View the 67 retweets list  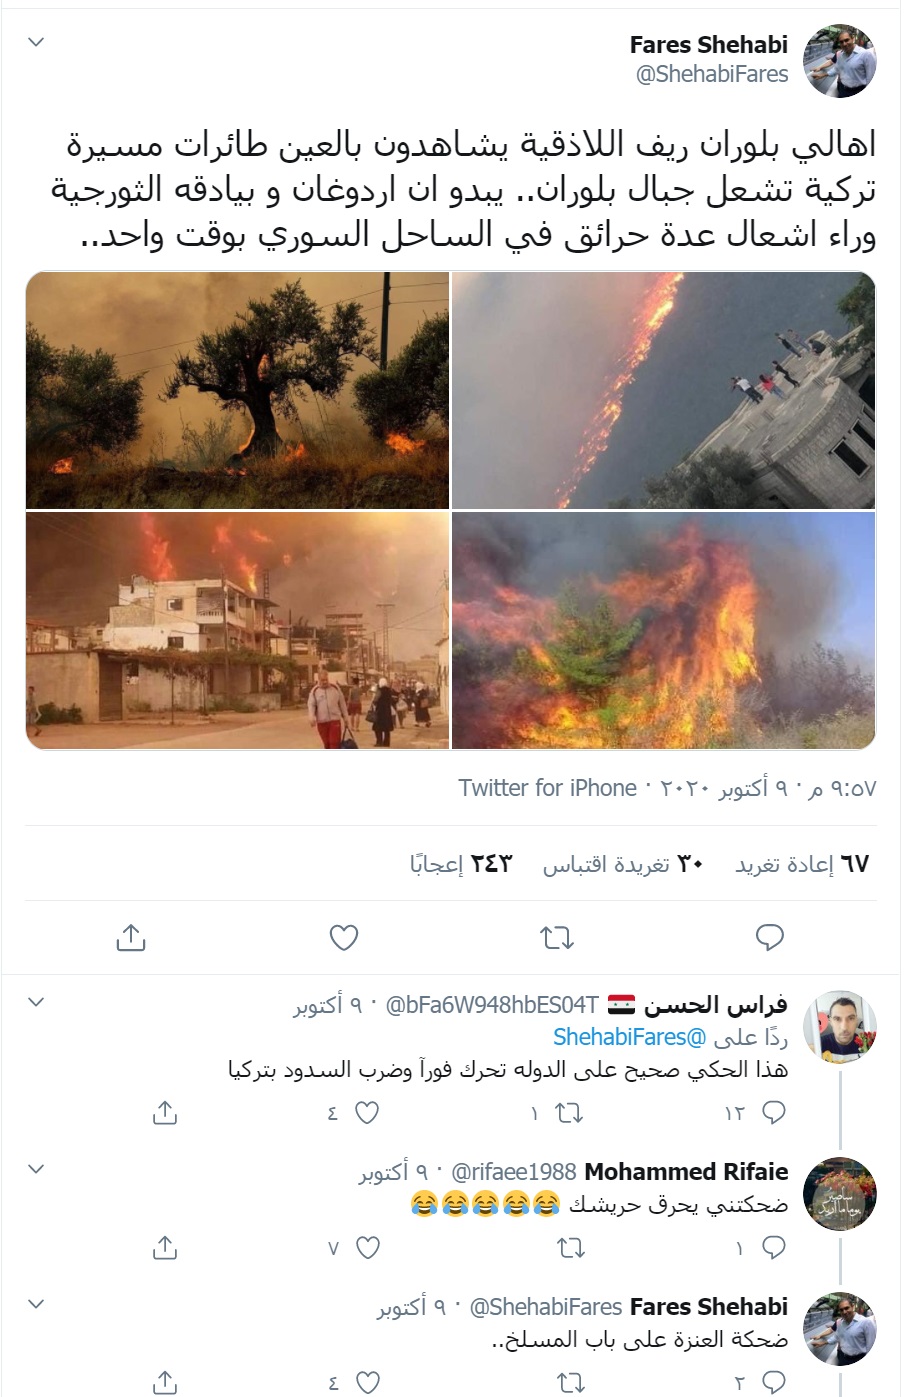[x=803, y=863]
